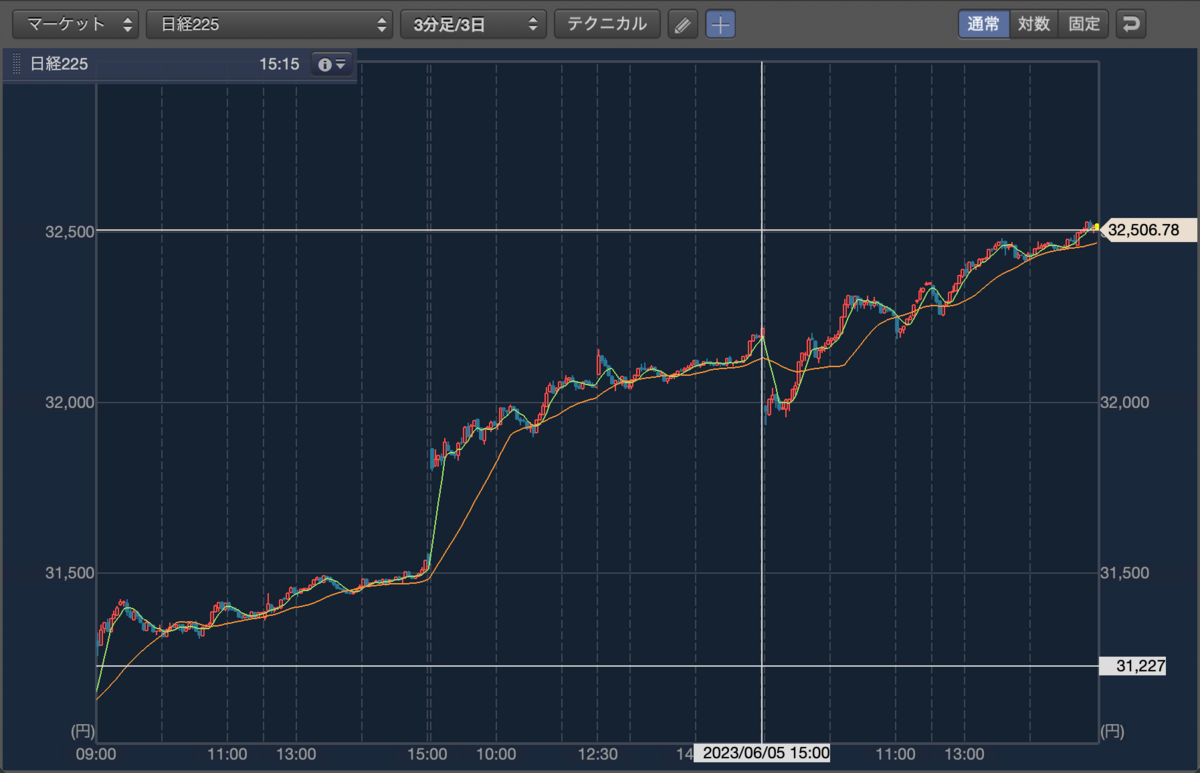Click the 31,227 horizontal reference line

597,666
